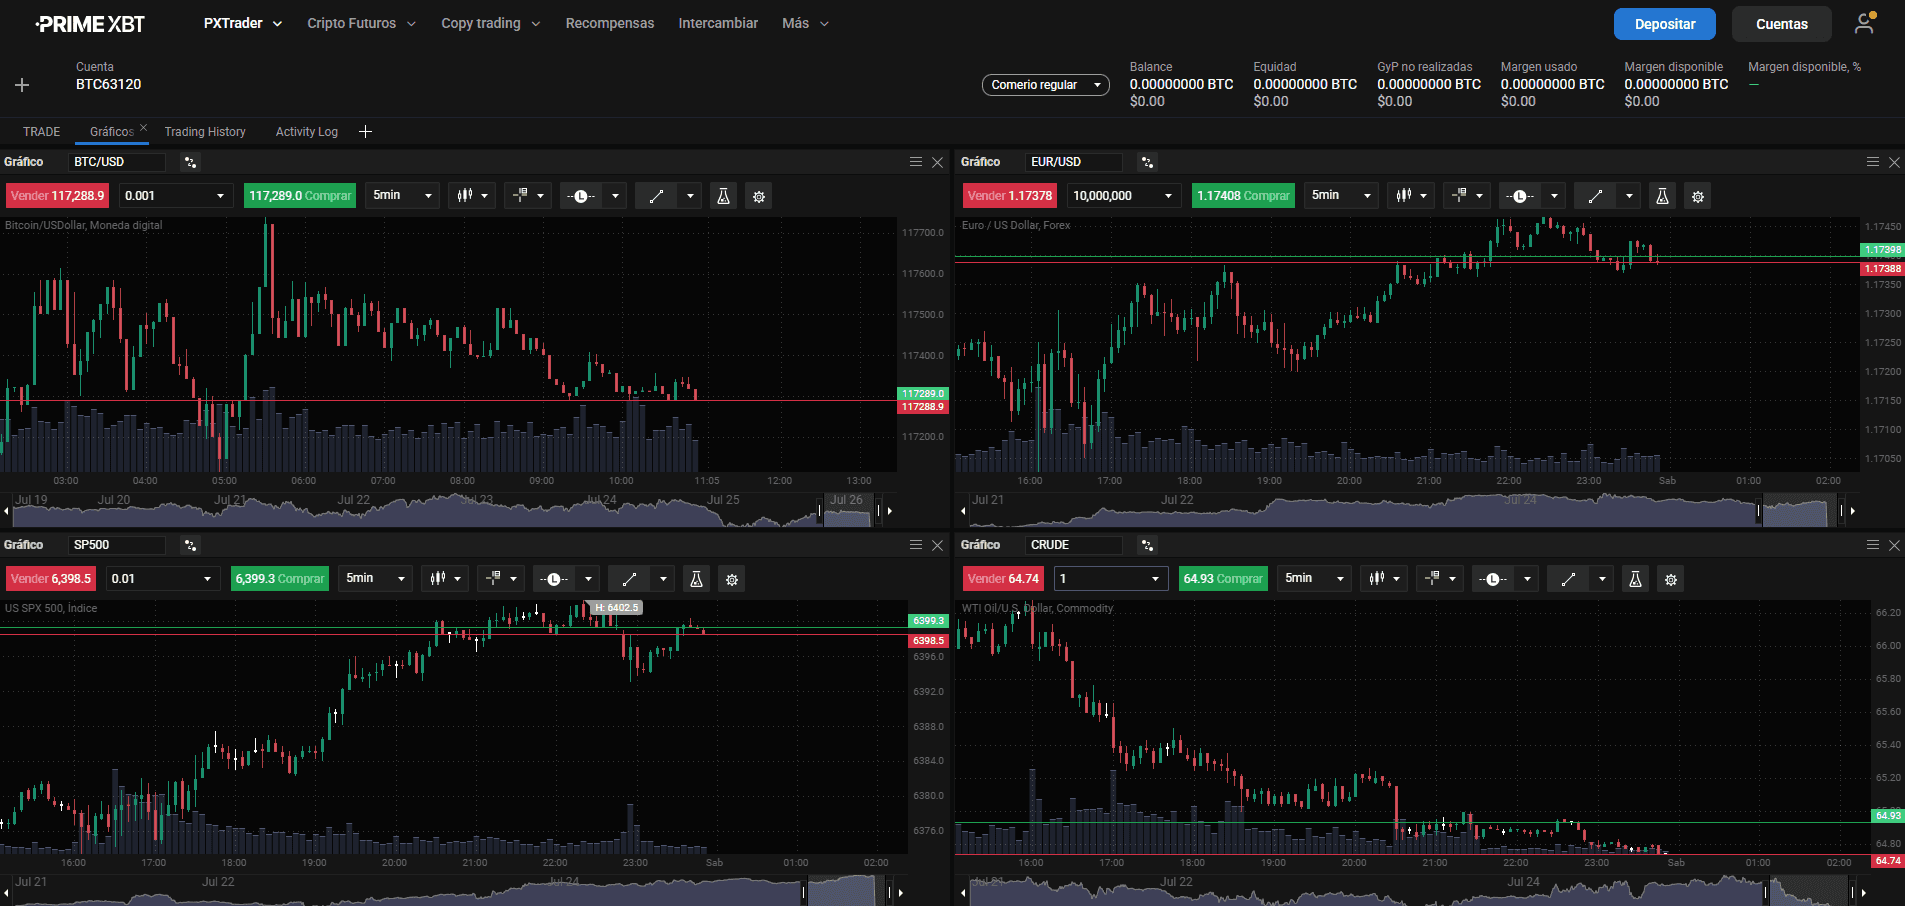
Task: Click Vender 1.17378 on EUR/USD
Action: click(1010, 196)
